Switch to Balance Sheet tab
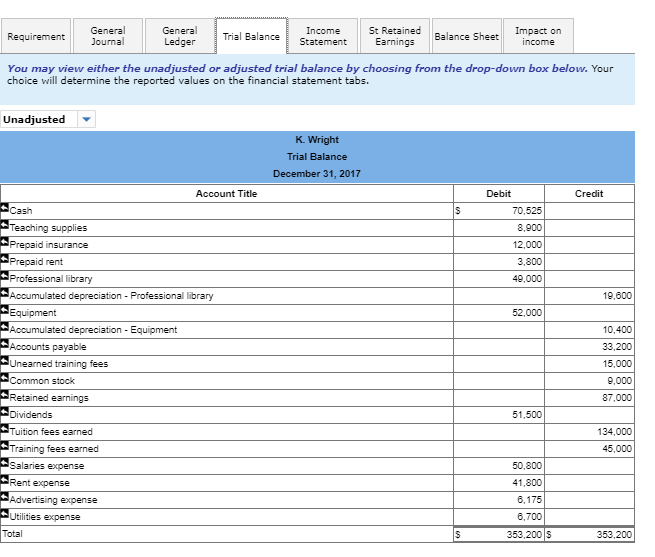Screen dimensions: 655x557 [x=467, y=36]
